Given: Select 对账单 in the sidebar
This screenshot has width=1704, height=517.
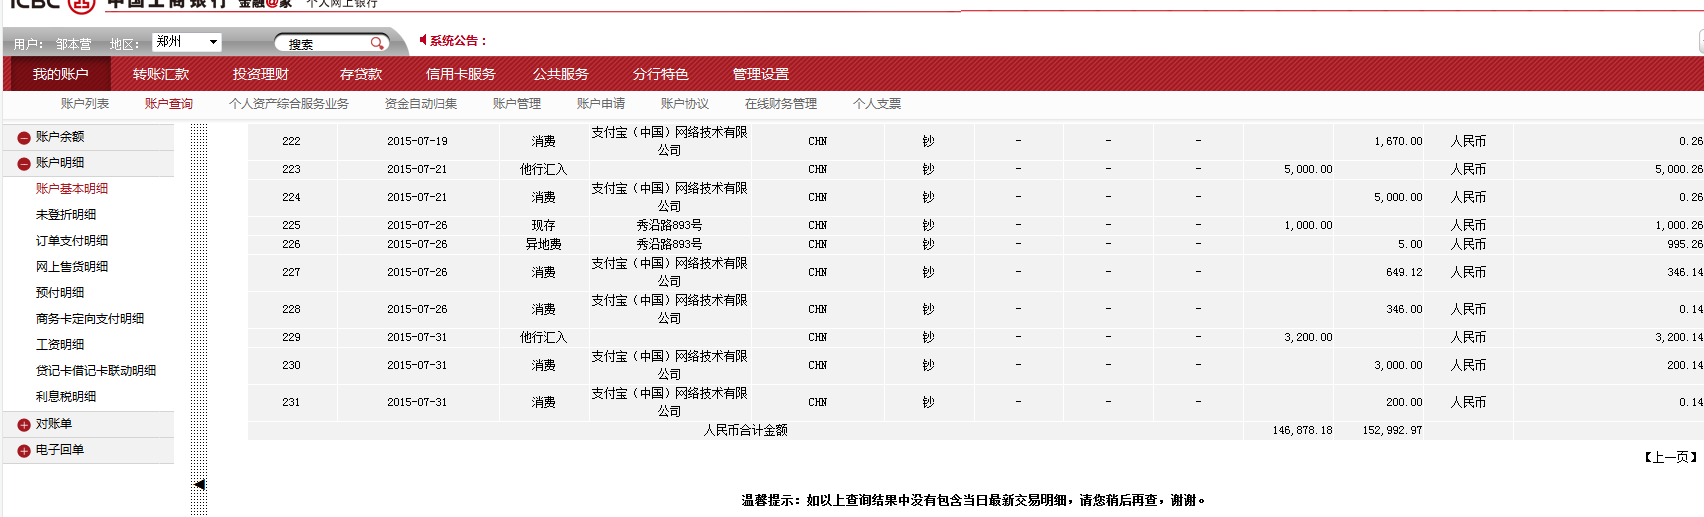Looking at the screenshot, I should point(54,424).
